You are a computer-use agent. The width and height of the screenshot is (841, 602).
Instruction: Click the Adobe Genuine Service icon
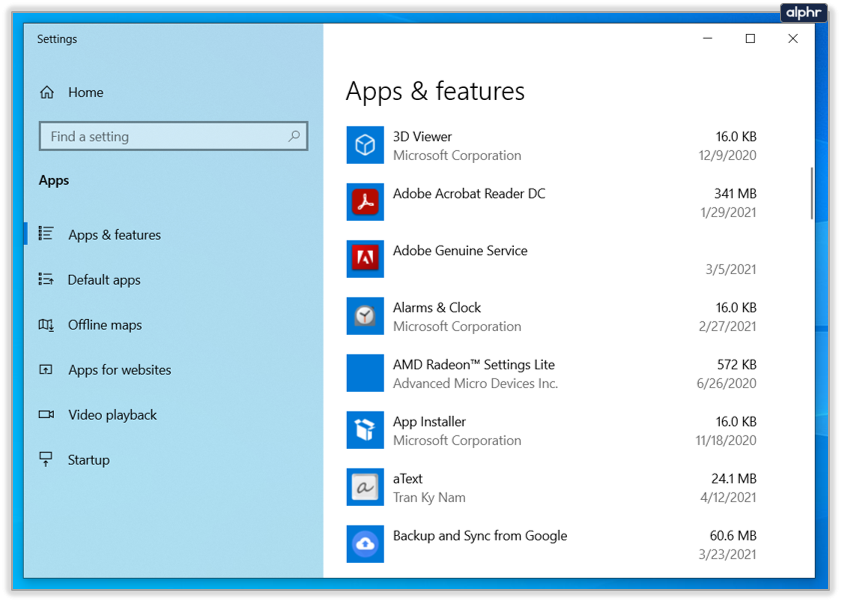pos(365,259)
